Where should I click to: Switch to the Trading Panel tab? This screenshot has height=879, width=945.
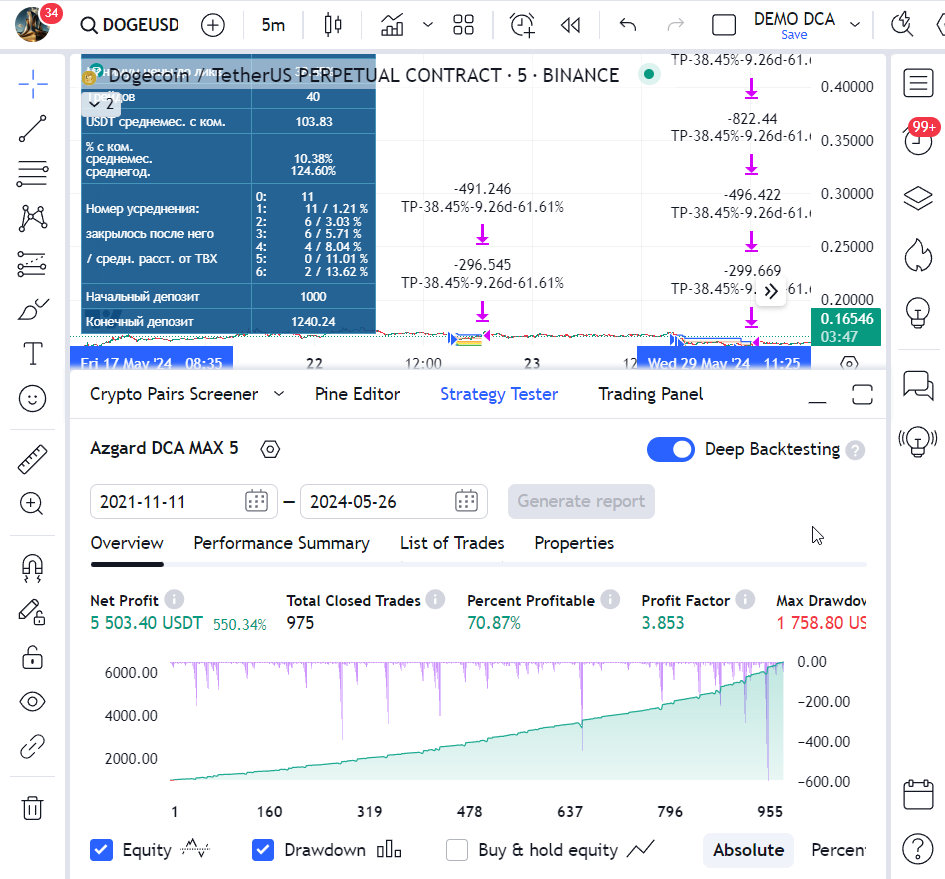click(650, 394)
